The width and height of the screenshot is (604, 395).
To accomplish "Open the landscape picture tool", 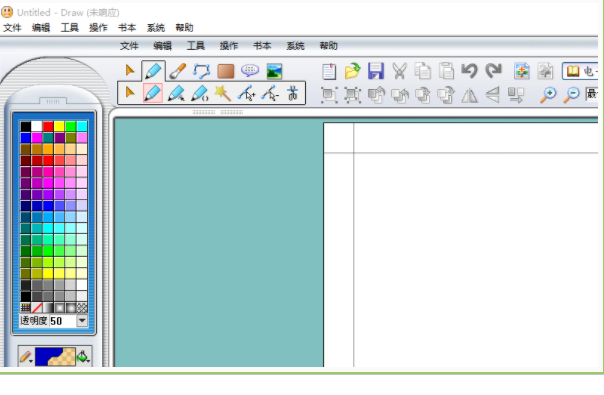I will pos(274,71).
